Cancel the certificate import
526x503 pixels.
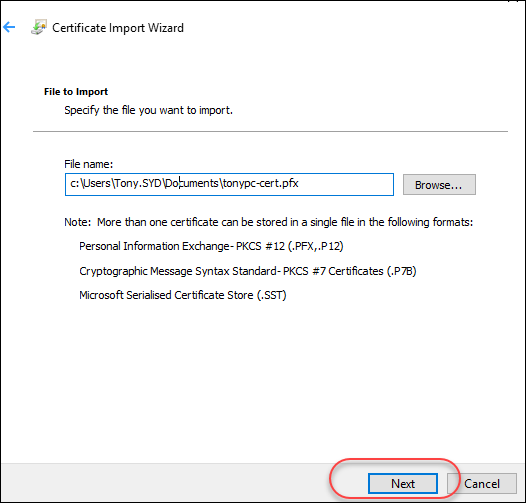(x=482, y=484)
